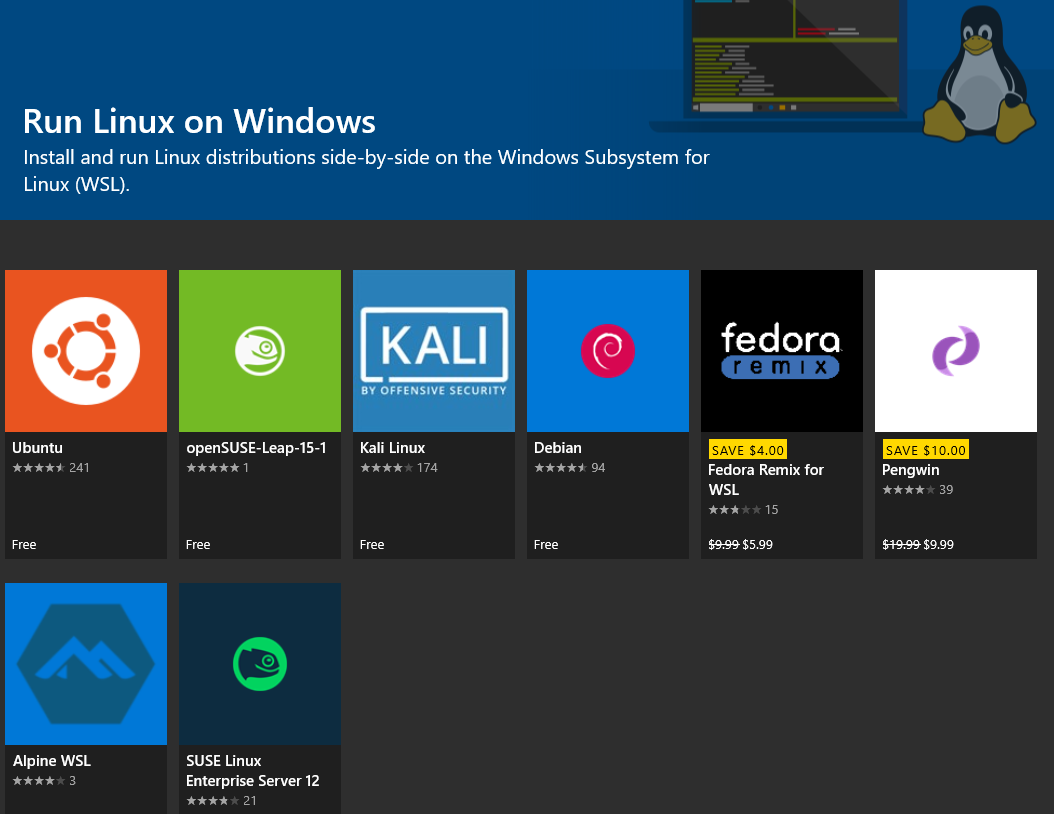This screenshot has height=814, width=1054.
Task: Click the Free price under Kali Linux
Action: 372,544
